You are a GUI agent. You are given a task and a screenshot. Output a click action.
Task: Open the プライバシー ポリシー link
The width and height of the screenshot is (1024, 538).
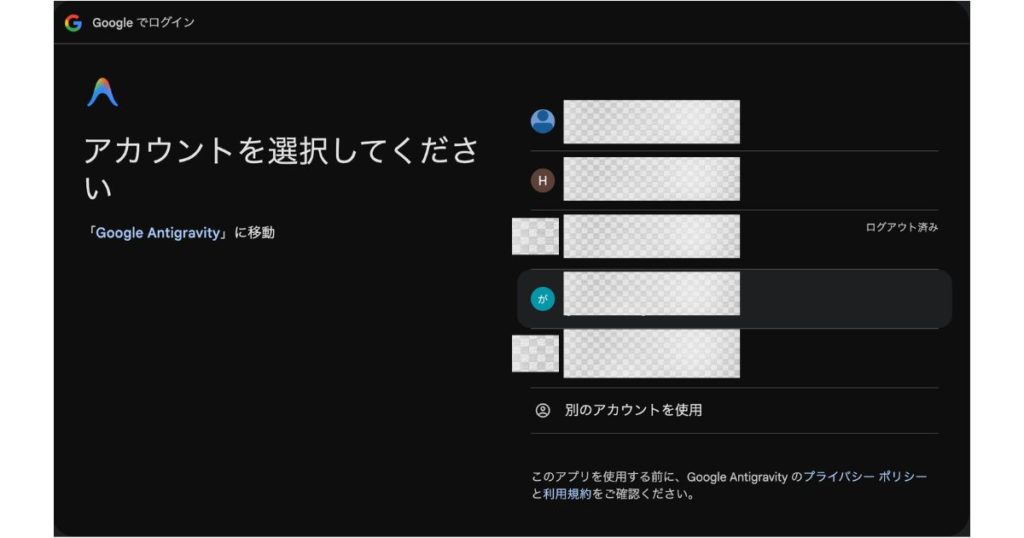pos(865,477)
